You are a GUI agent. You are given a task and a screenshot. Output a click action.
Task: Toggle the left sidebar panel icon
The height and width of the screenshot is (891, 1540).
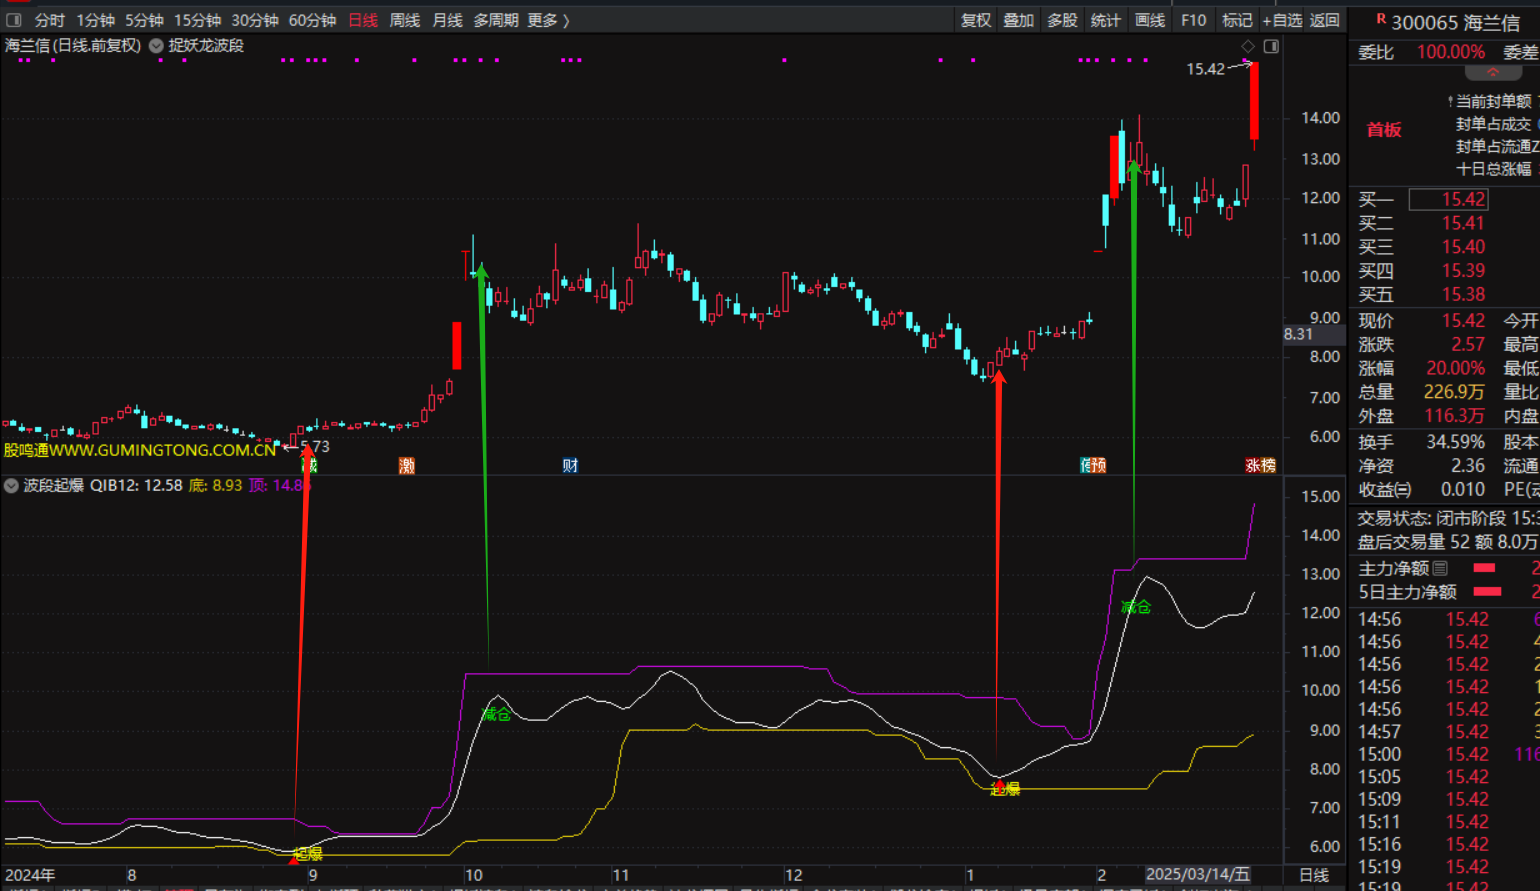(x=14, y=20)
